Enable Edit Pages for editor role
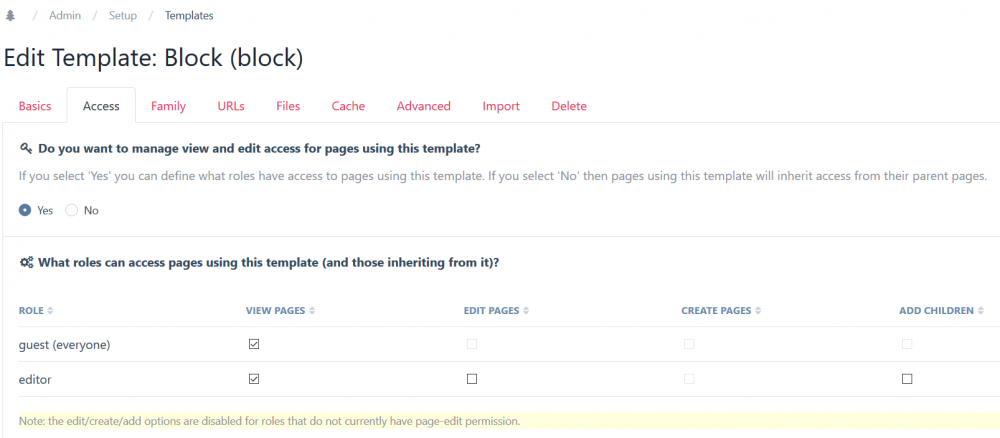The image size is (1000, 438). click(x=472, y=379)
